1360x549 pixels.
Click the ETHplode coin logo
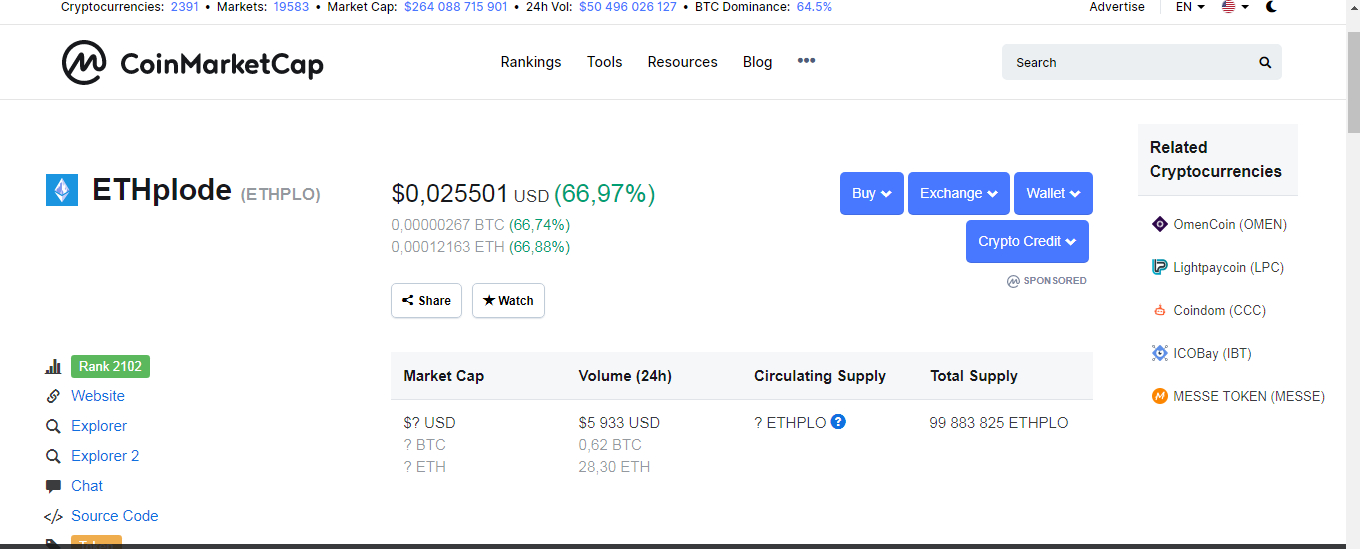click(x=62, y=190)
